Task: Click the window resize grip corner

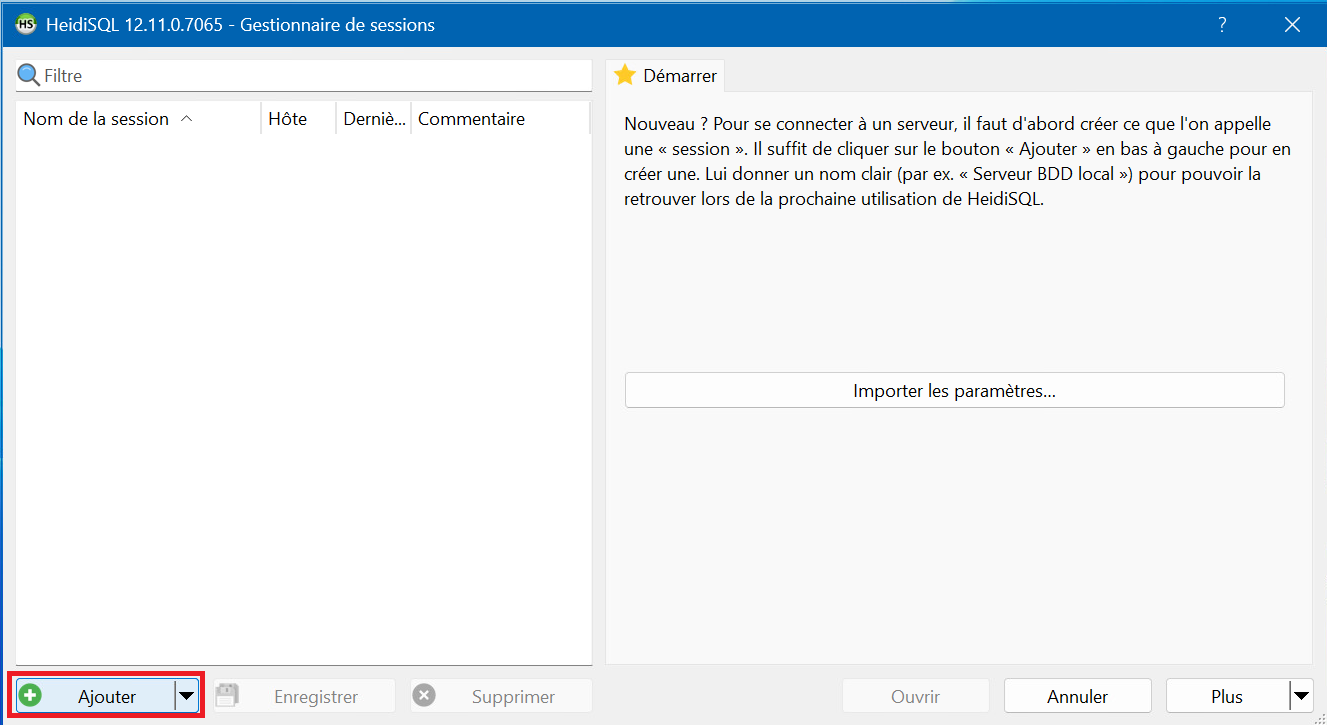Action: (x=1318, y=716)
